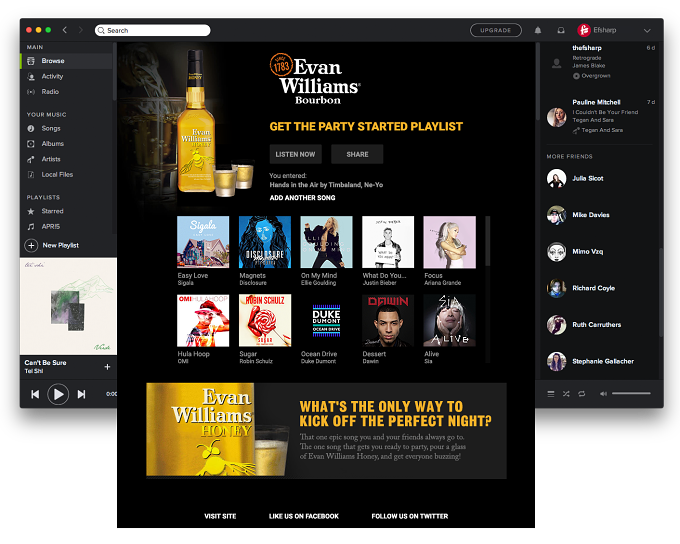Open Mike Davies' friend profile

(591, 215)
